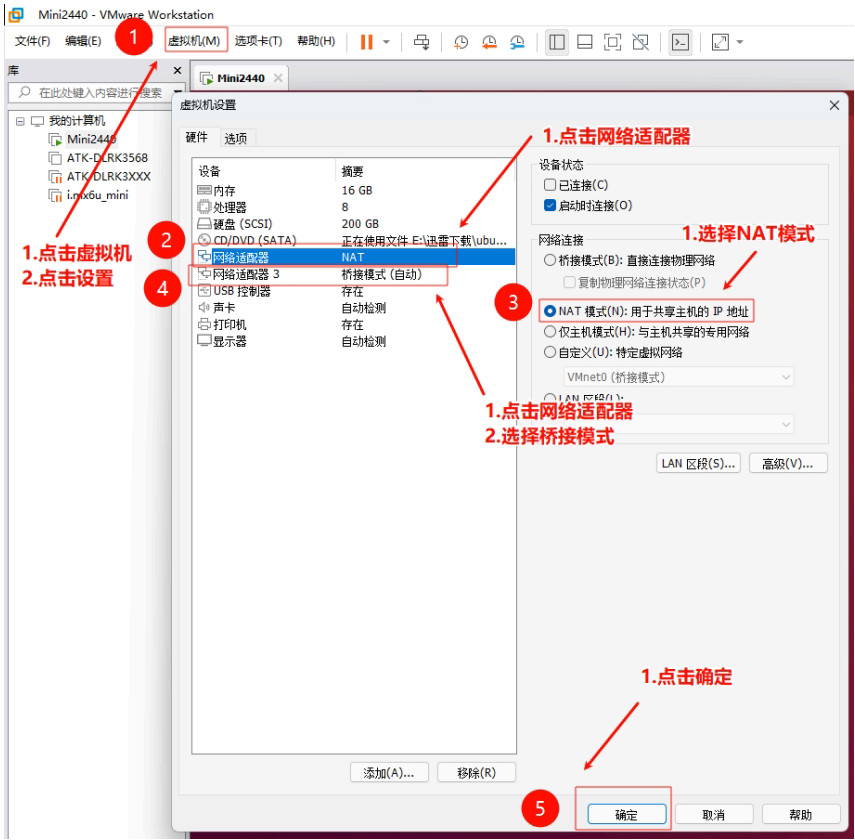This screenshot has height=840, width=855.
Task: Click the 添加(A)... button
Action: pos(389,773)
